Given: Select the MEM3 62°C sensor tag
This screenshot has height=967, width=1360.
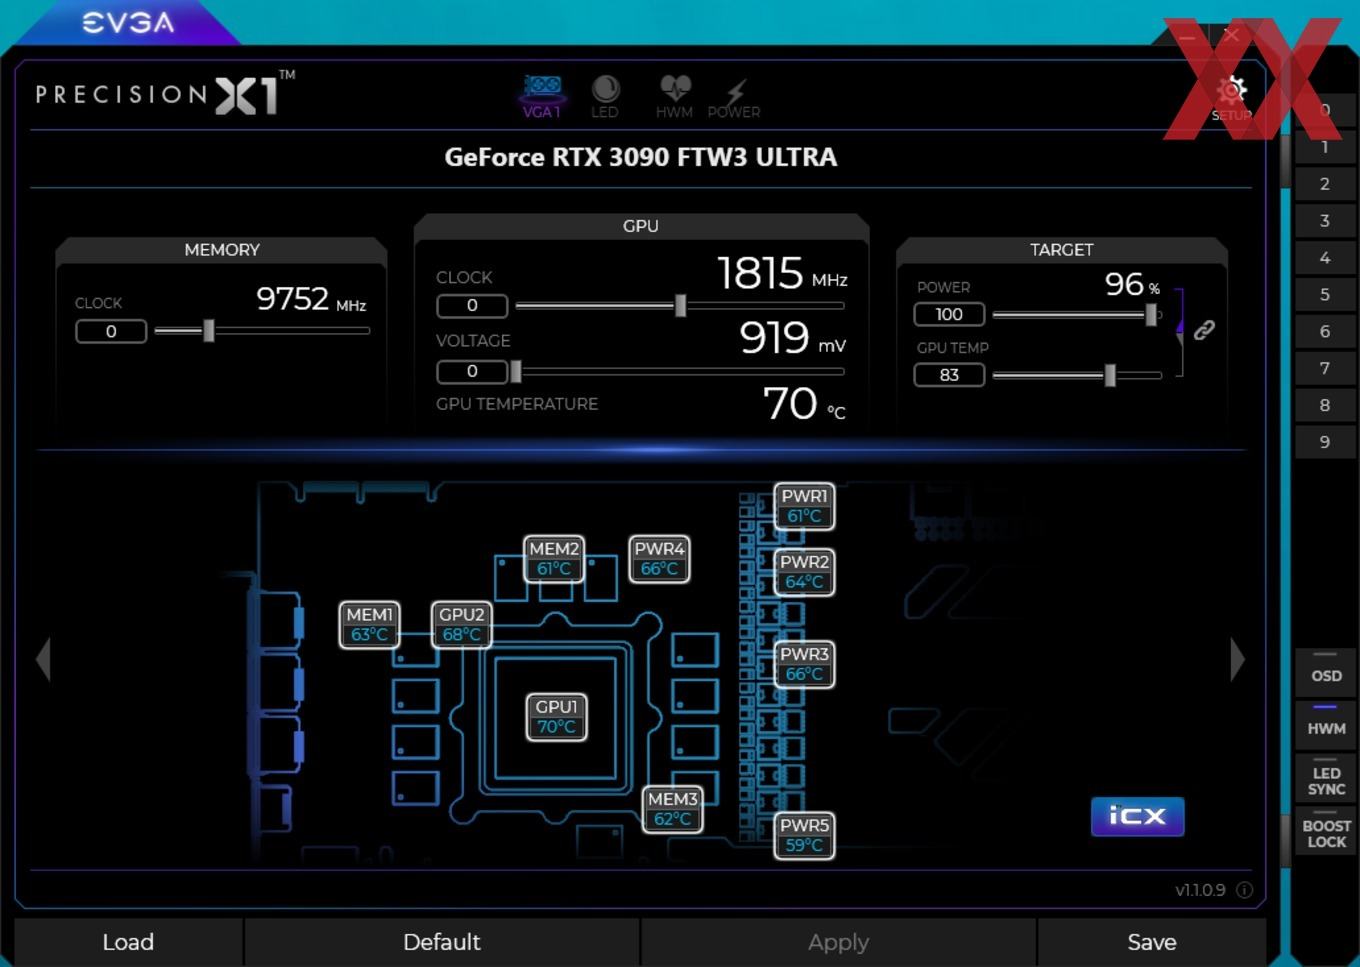Looking at the screenshot, I should tap(672, 809).
